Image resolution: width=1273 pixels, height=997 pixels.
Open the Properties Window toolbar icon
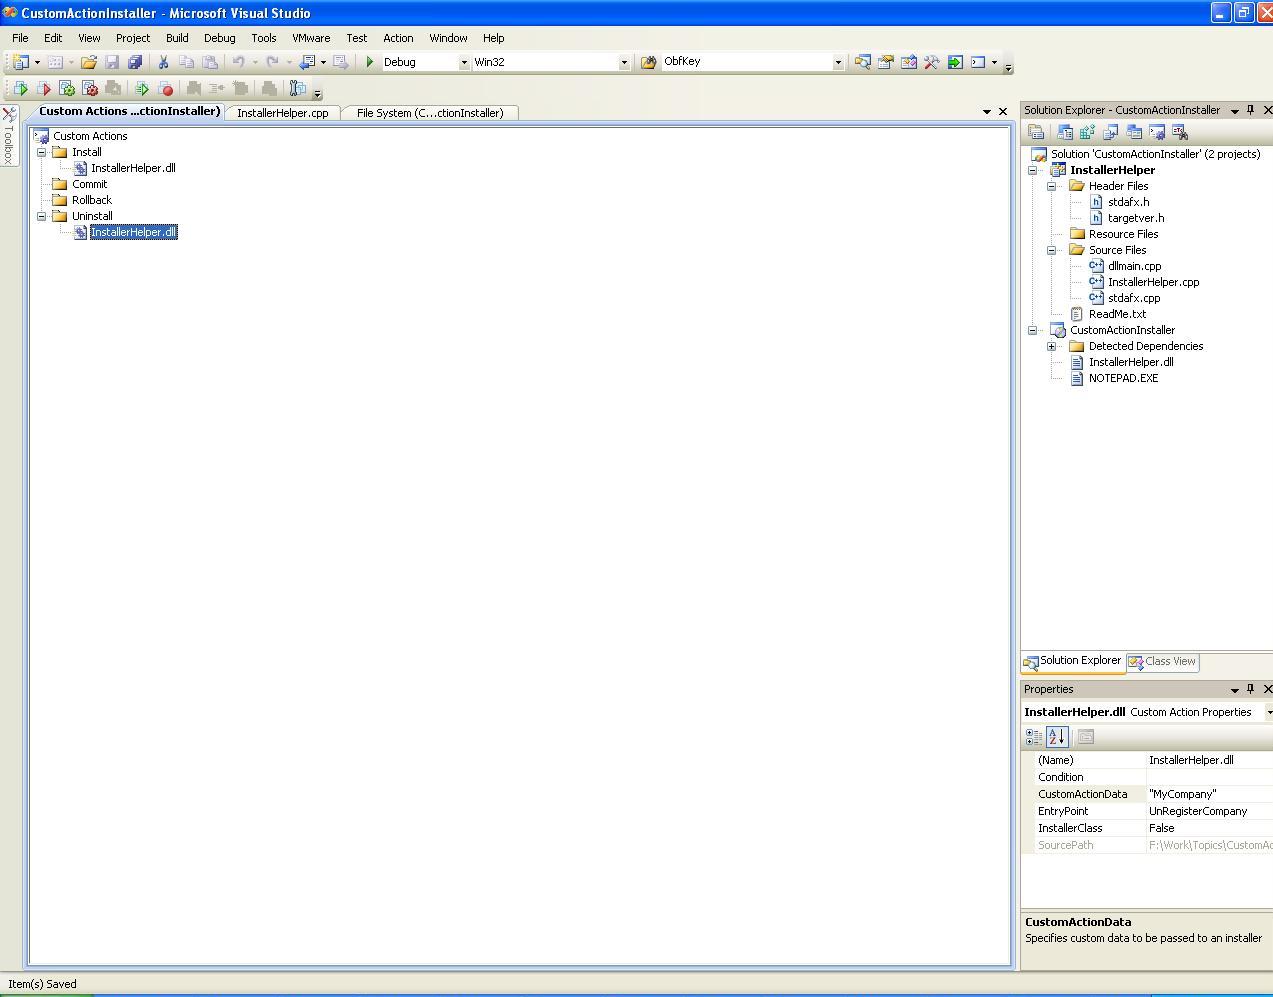[886, 62]
